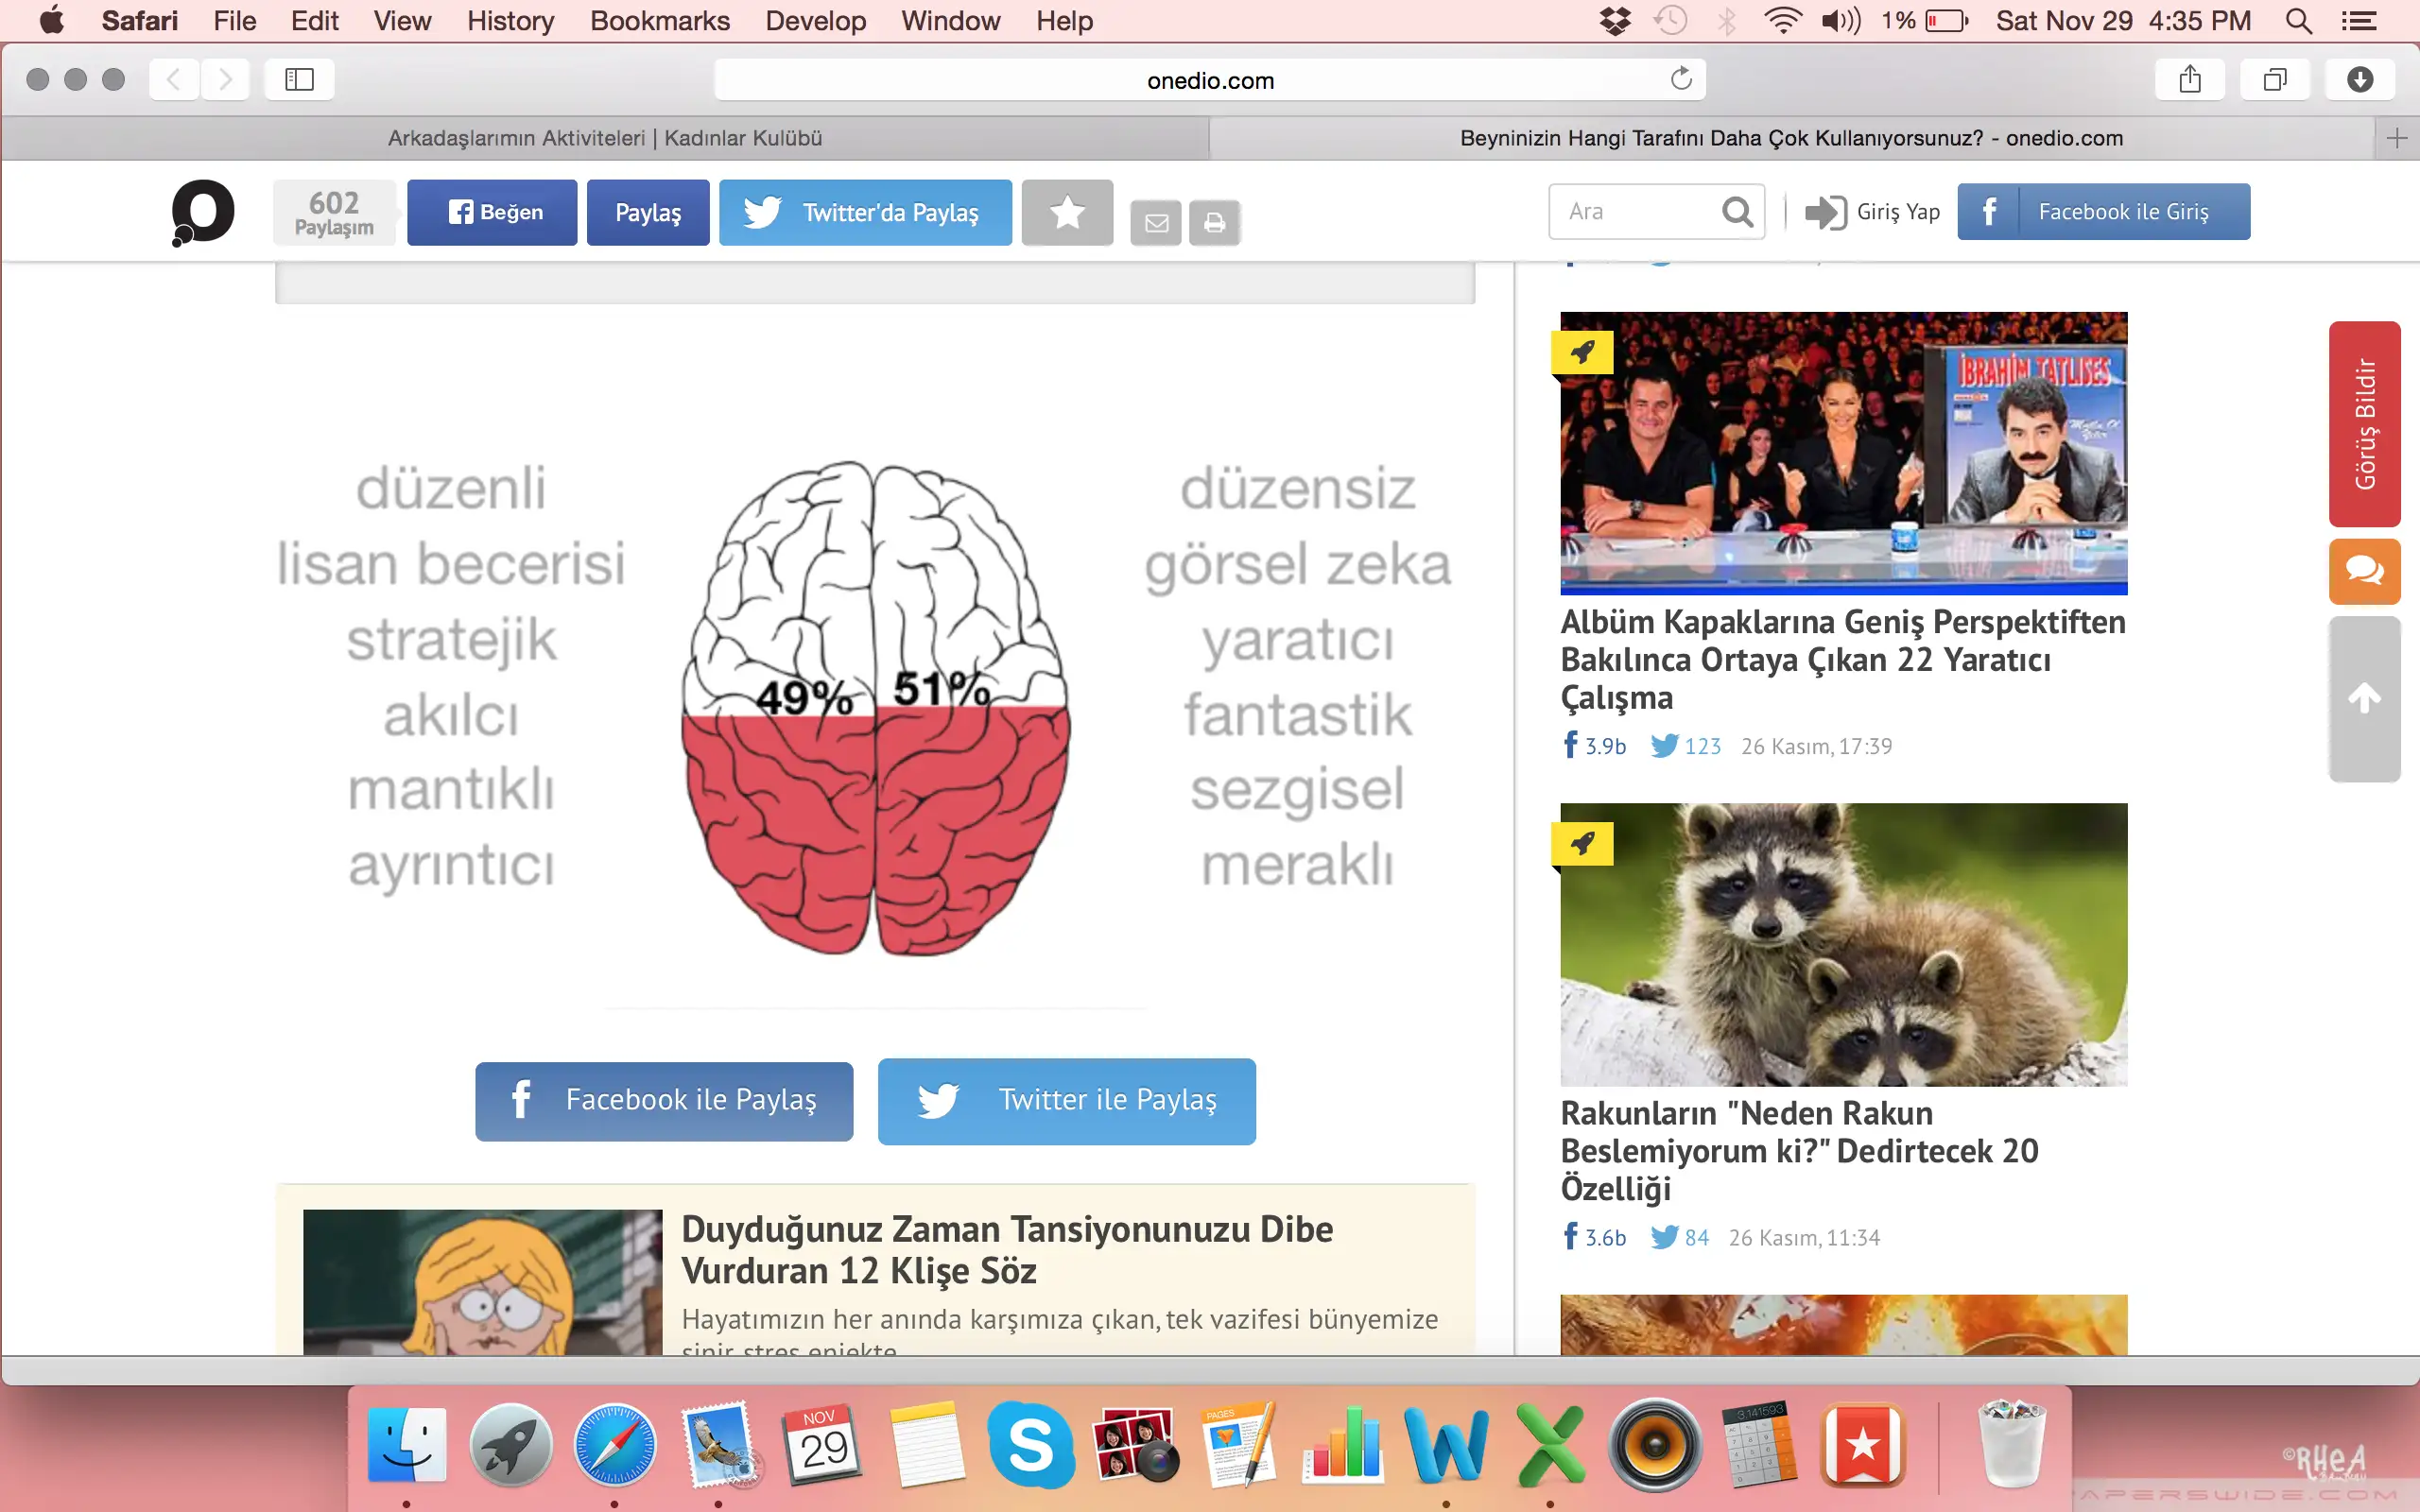Open Calculator from the Dock
This screenshot has width=2420, height=1512.
(x=1758, y=1445)
